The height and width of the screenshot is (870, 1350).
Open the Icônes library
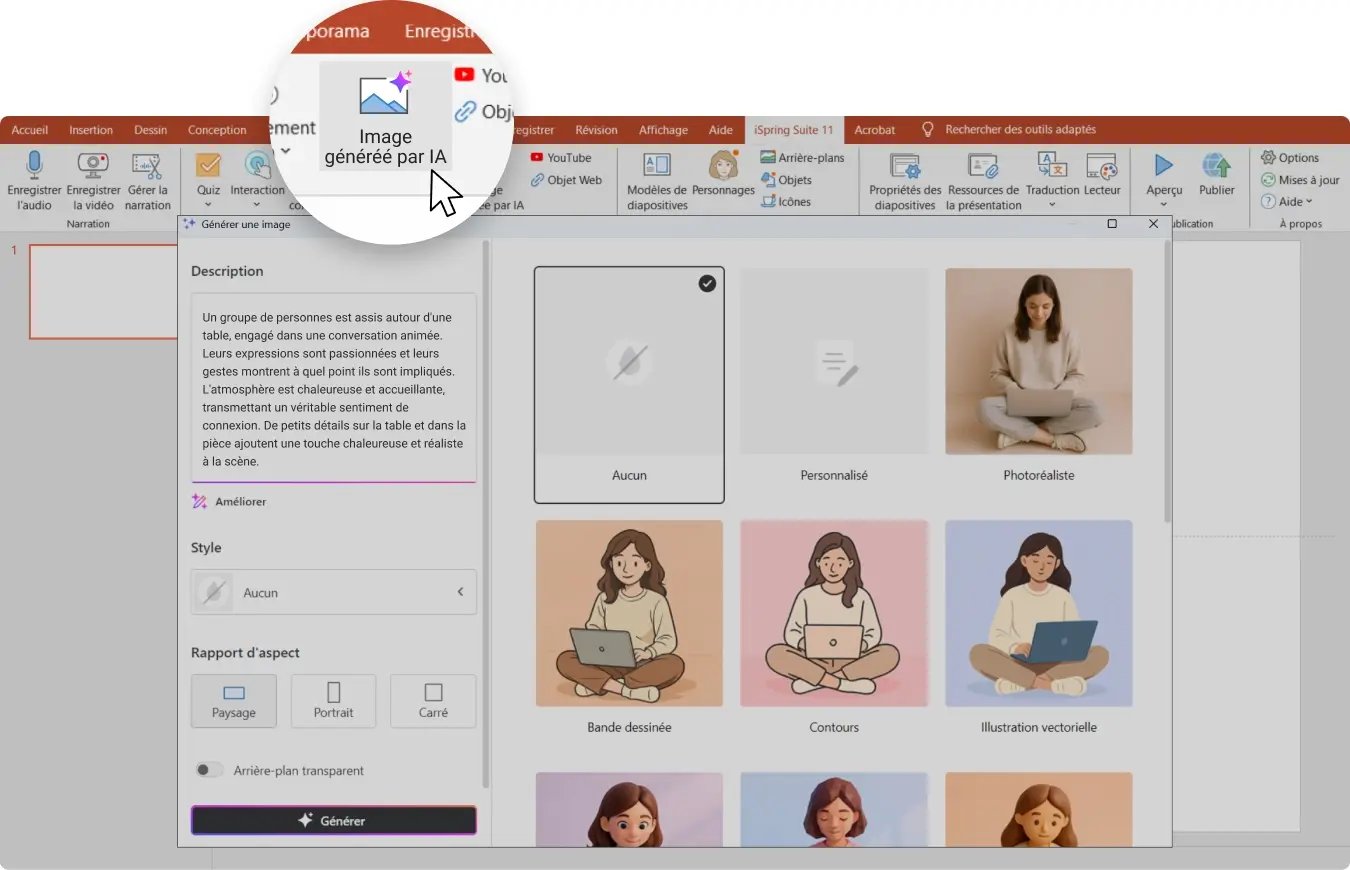[x=786, y=202]
